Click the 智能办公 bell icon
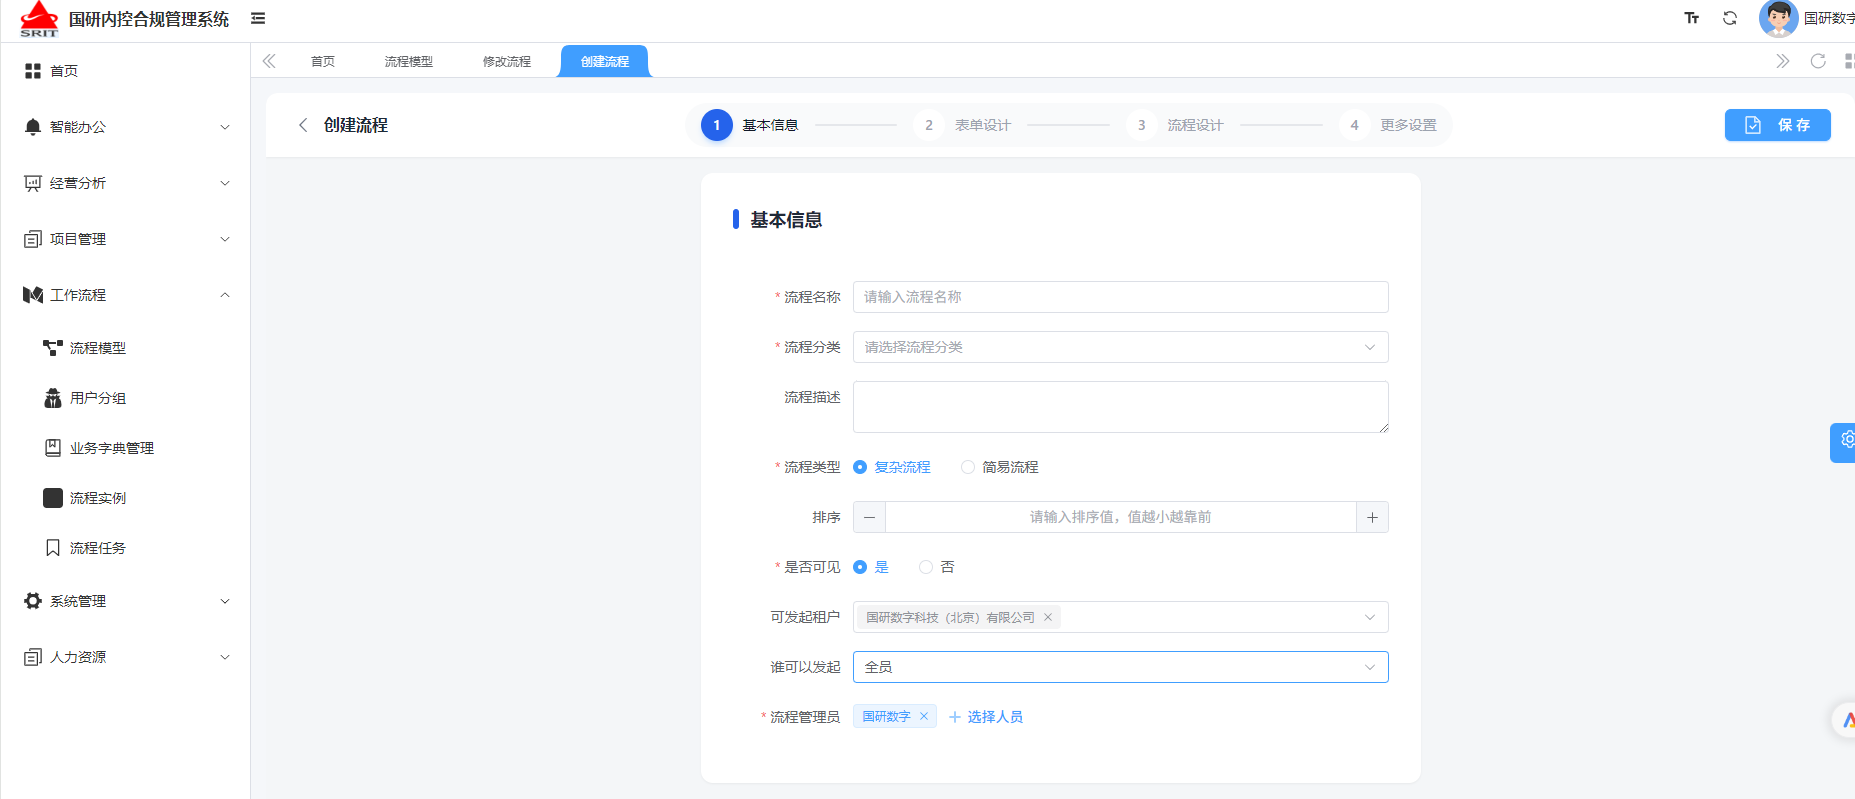The height and width of the screenshot is (799, 1855). pos(33,127)
